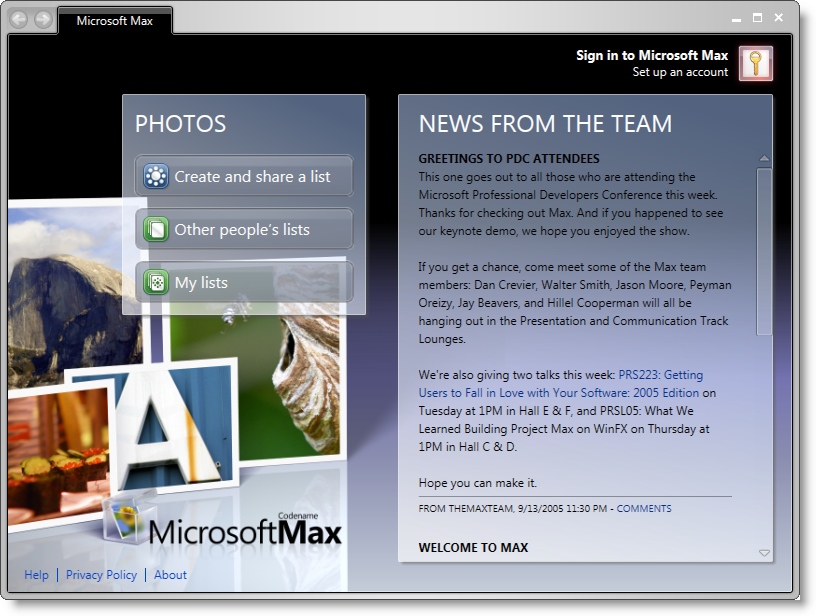The image size is (816, 616).
Task: Open Create and share a list
Action: [x=252, y=177]
